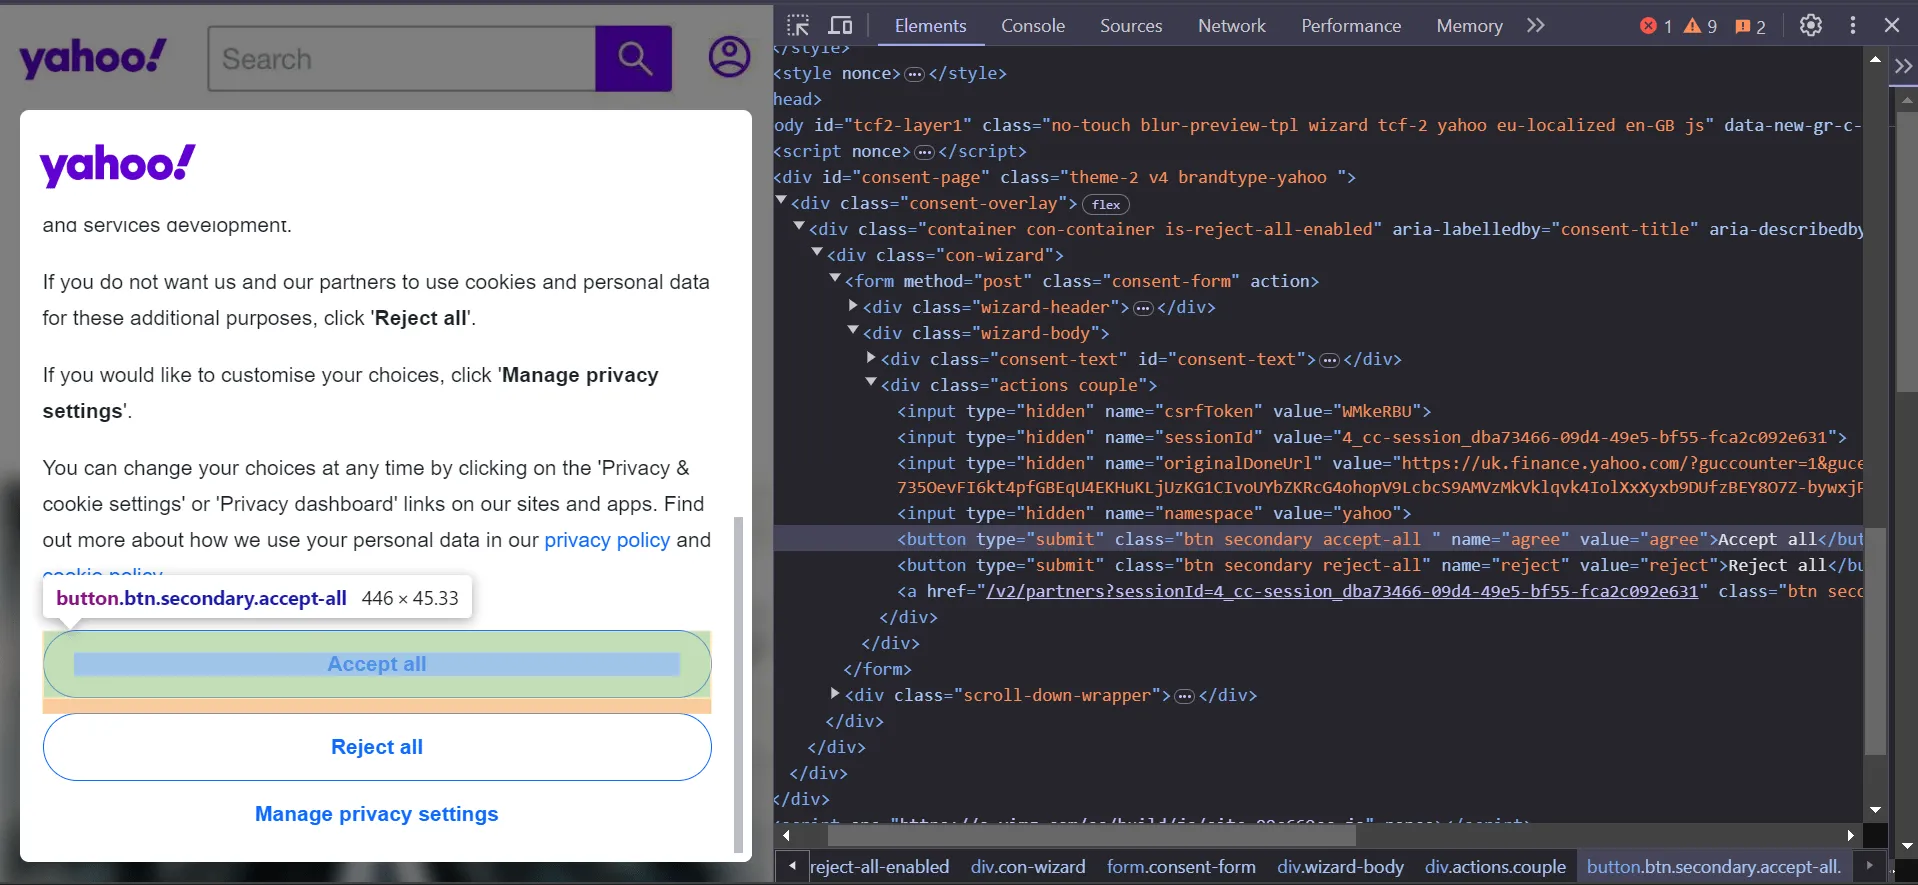Viewport: 1918px width, 885px height.
Task: Select form.consent-form breadcrumb
Action: point(1181,867)
